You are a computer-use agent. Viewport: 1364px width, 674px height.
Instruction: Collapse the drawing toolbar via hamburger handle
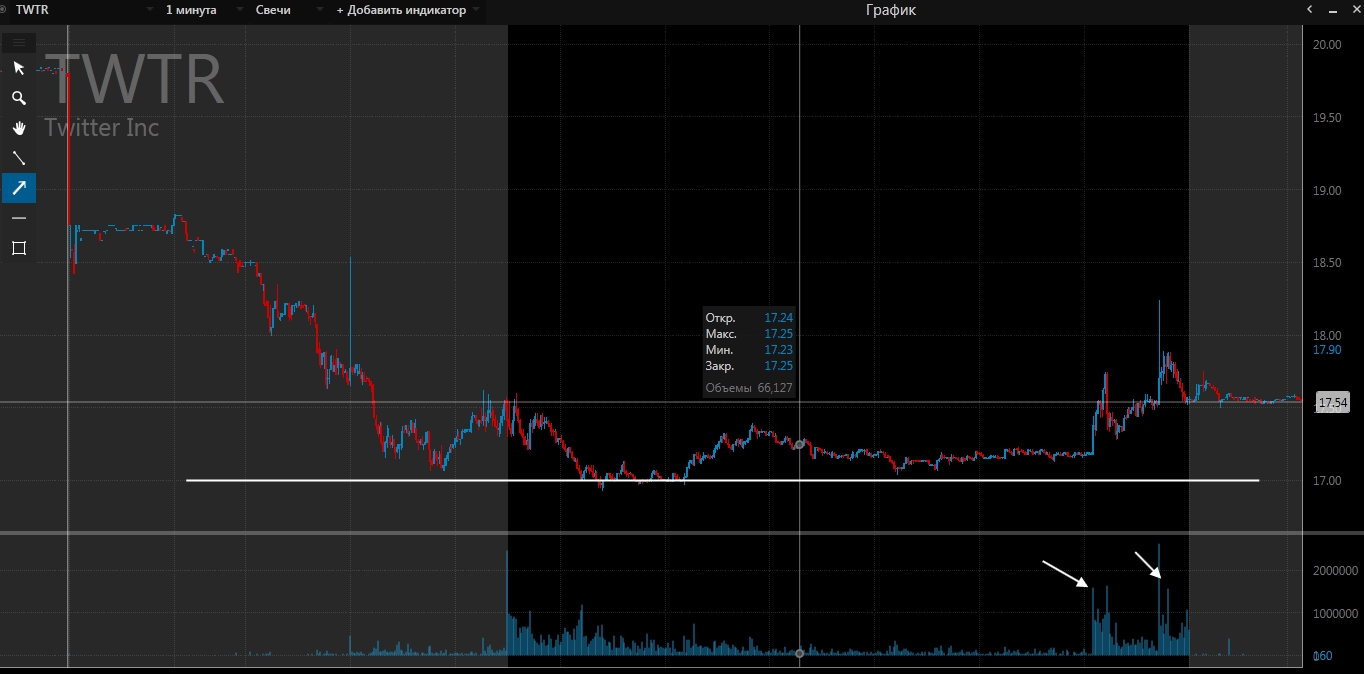(18, 42)
